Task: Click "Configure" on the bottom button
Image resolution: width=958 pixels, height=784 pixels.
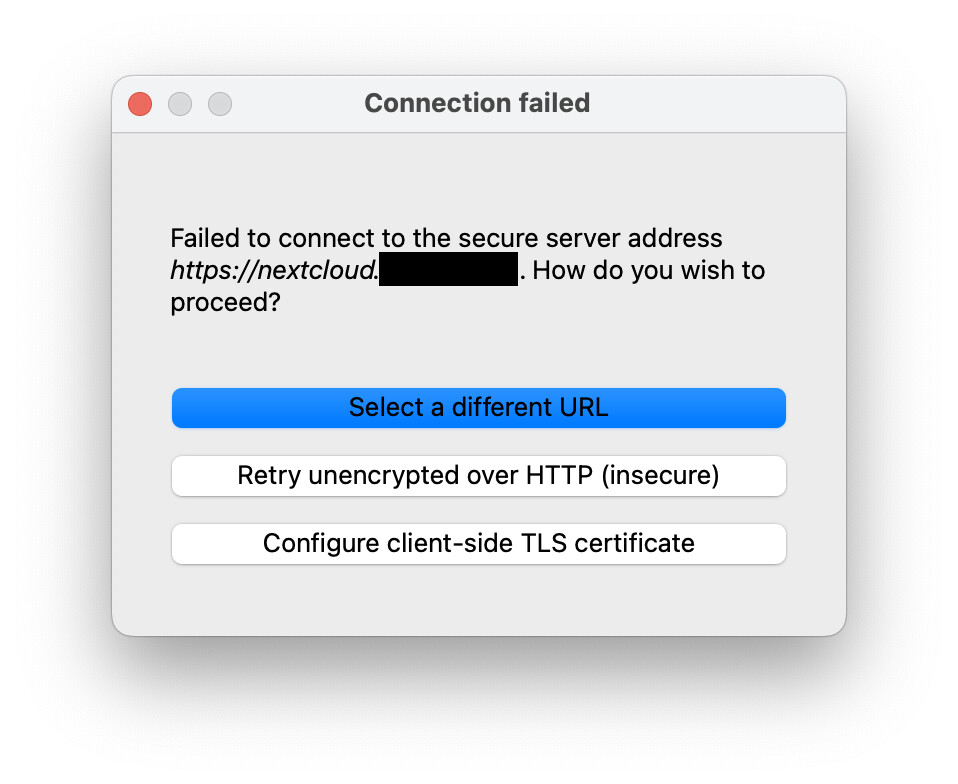Action: pos(320,544)
